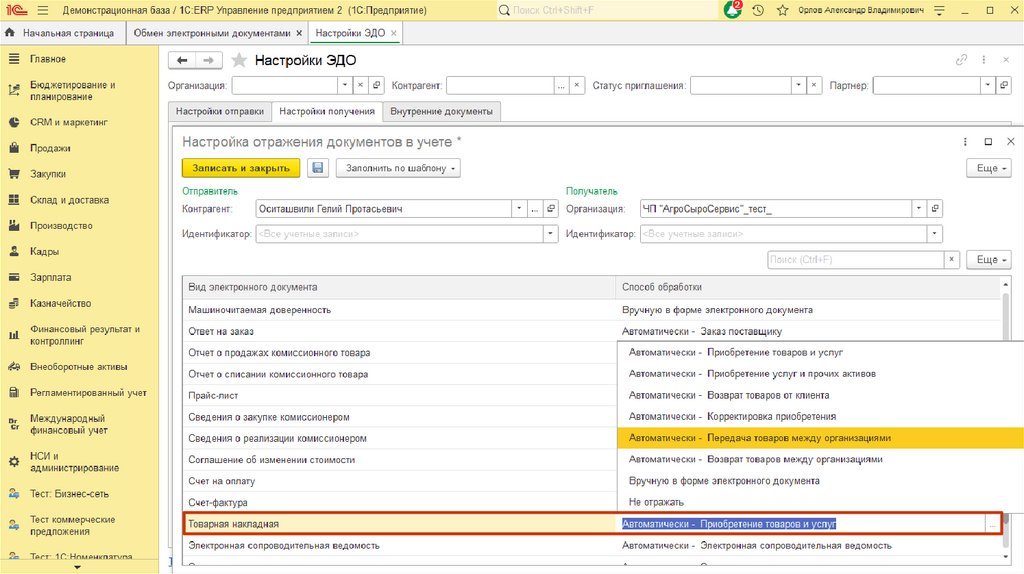Expand the top Еще menu button
This screenshot has width=1024, height=574.
click(x=988, y=168)
